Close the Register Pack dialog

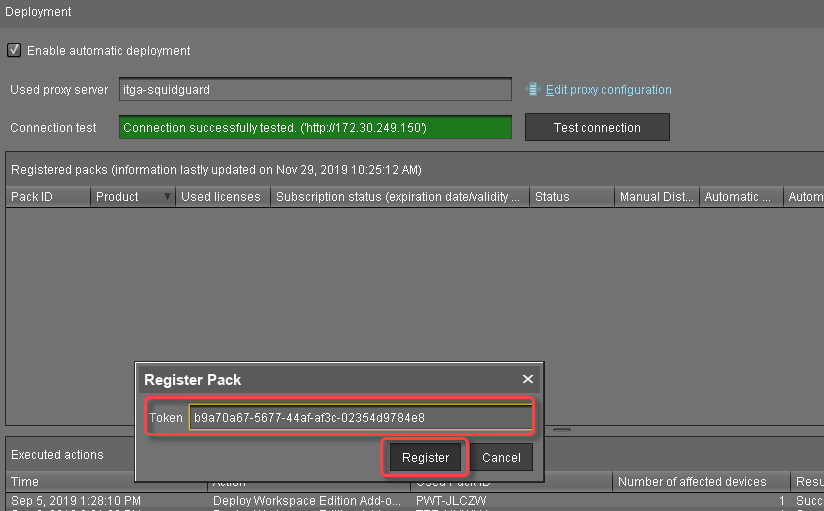pos(528,379)
